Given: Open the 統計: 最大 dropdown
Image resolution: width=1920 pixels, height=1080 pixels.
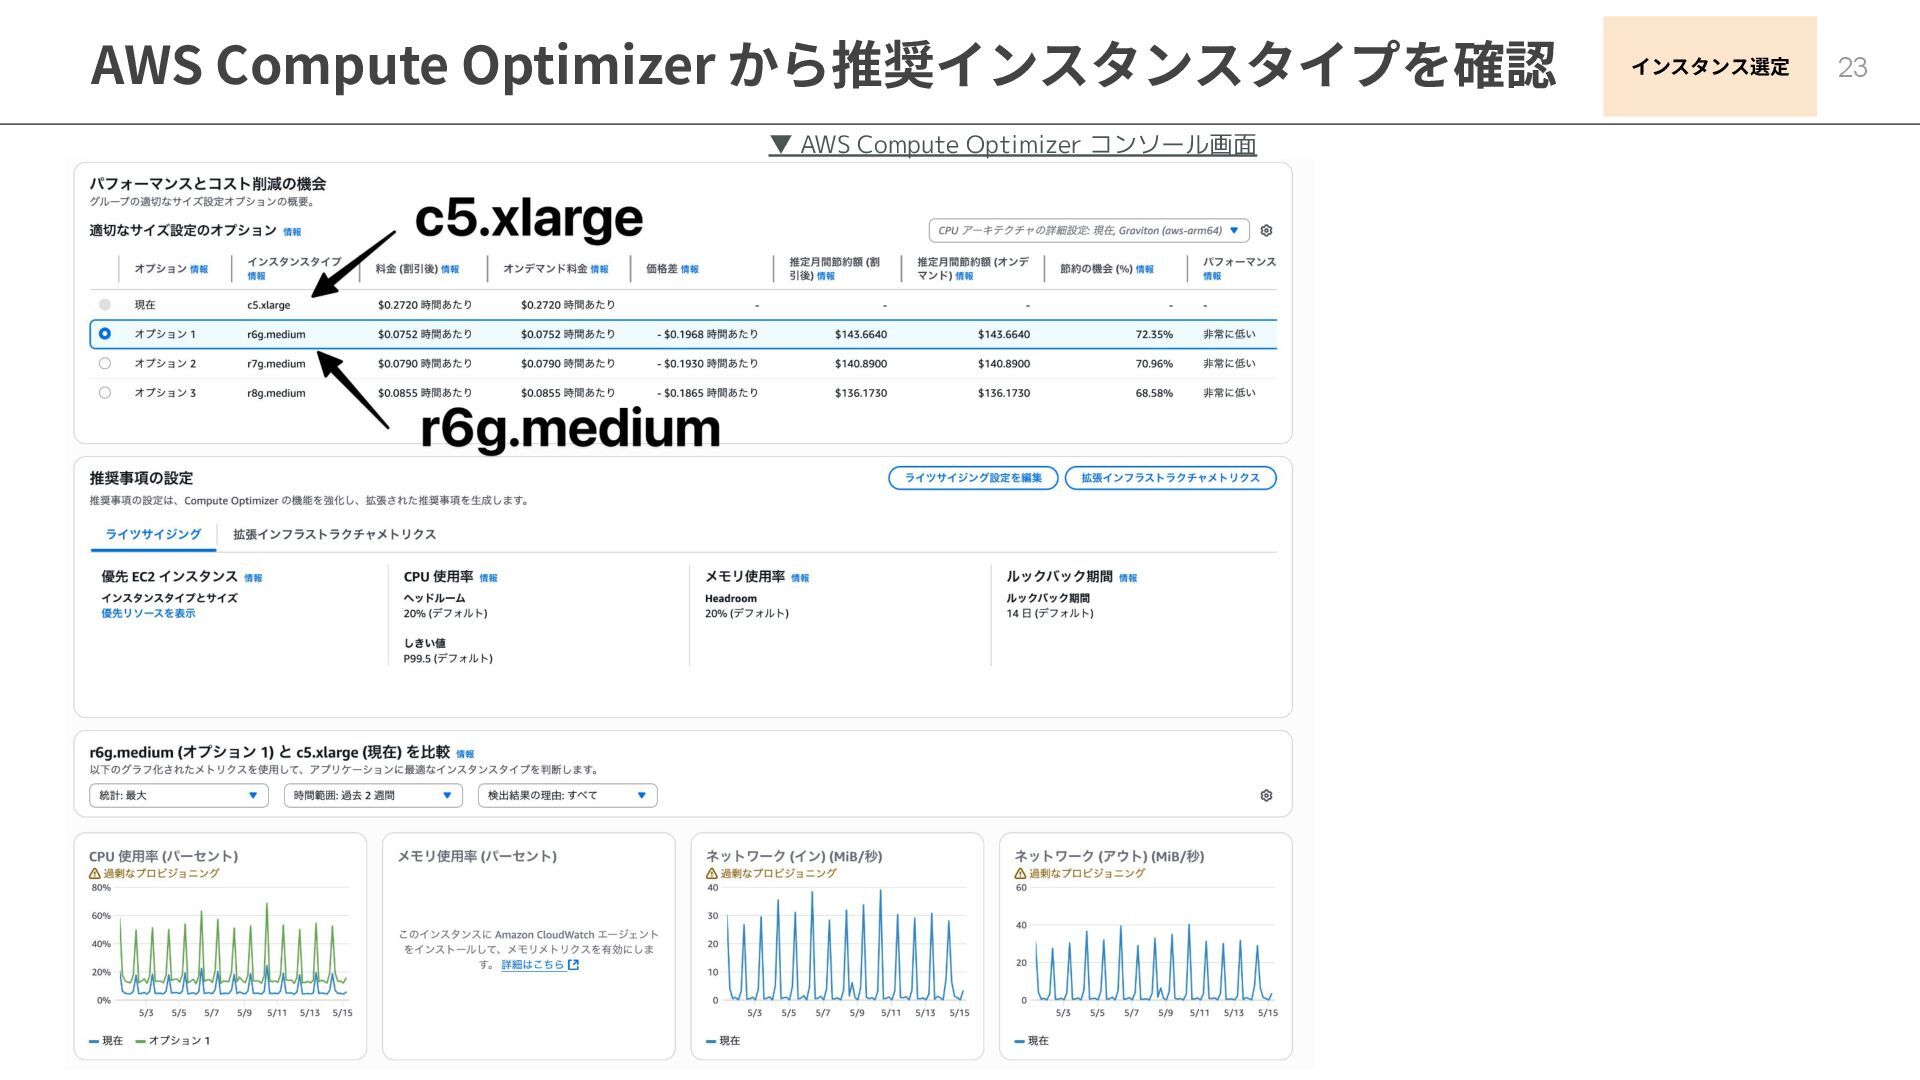Looking at the screenshot, I should [179, 796].
